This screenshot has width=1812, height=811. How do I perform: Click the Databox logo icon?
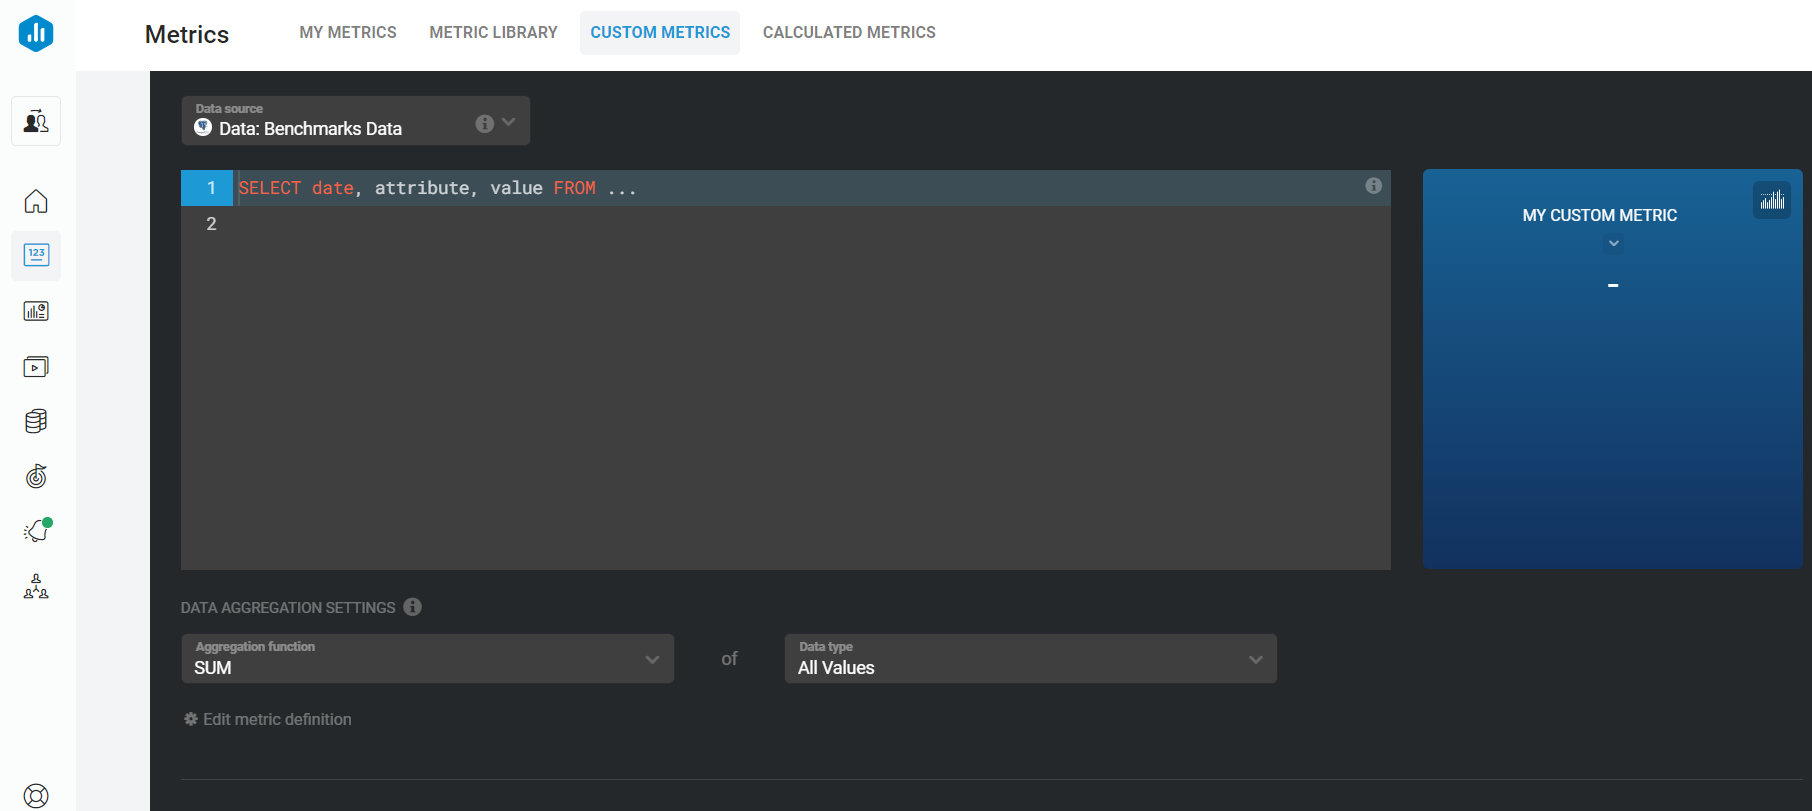pyautogui.click(x=36, y=33)
